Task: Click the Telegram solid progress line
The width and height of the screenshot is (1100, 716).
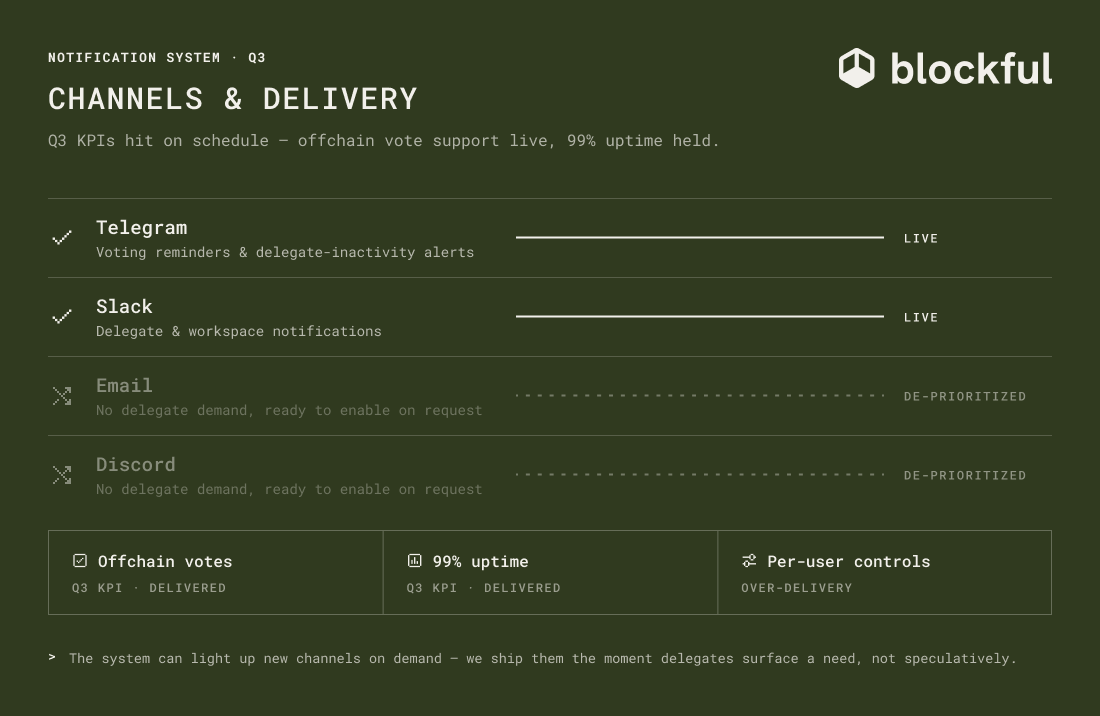Action: tap(699, 238)
